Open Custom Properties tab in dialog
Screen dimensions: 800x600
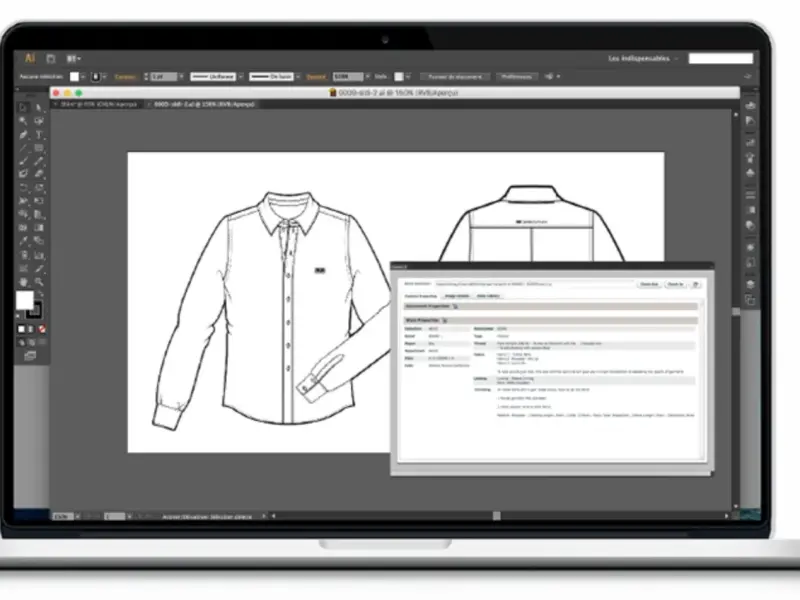coord(421,296)
